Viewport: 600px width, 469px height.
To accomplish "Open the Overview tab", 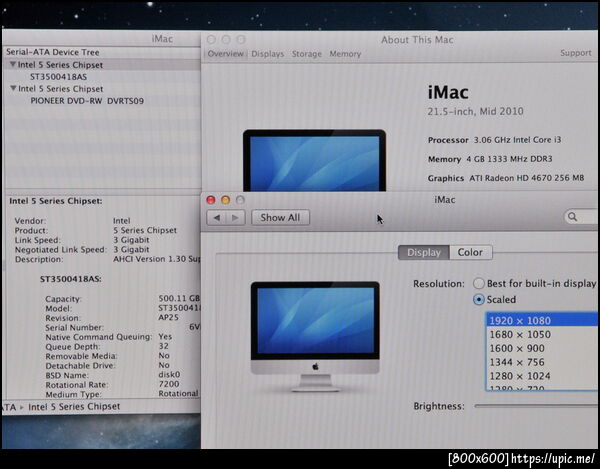I will pos(225,54).
